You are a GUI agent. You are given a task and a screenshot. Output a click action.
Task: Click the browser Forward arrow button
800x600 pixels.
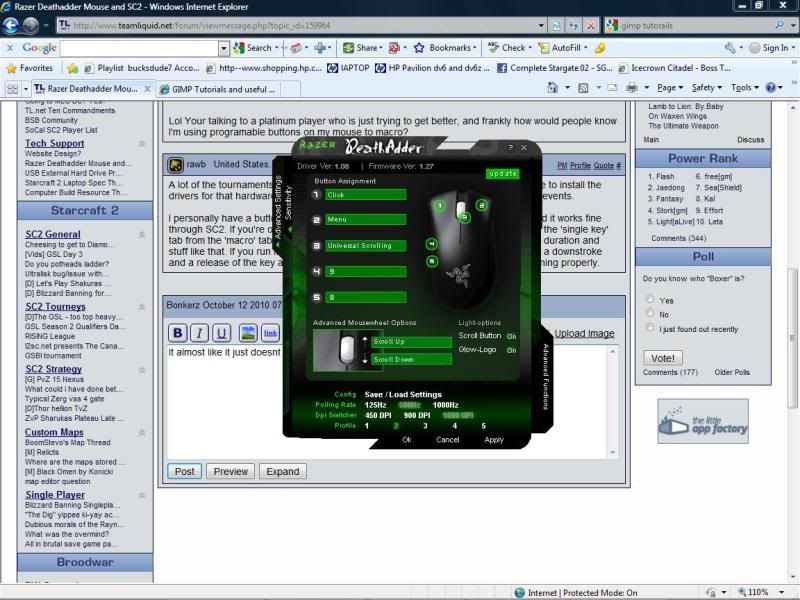(31, 25)
